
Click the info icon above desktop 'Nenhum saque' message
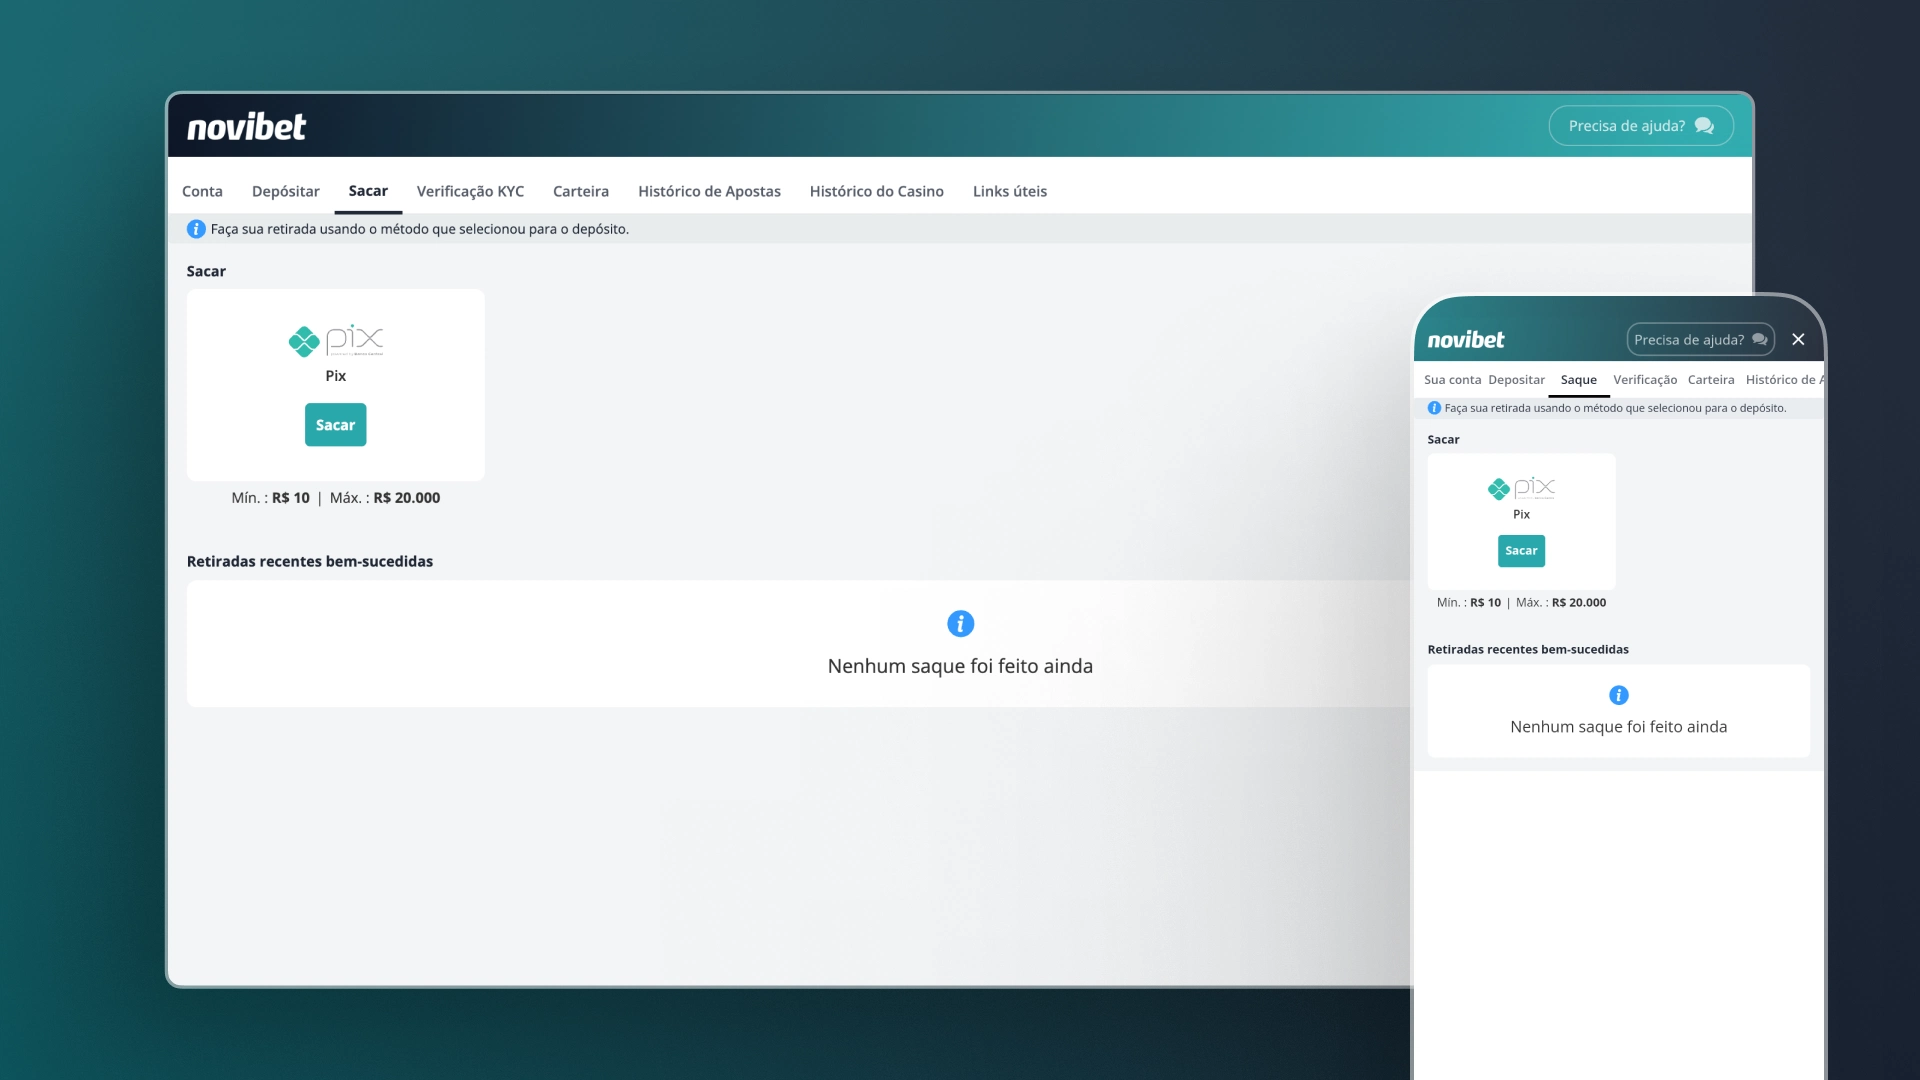click(960, 624)
